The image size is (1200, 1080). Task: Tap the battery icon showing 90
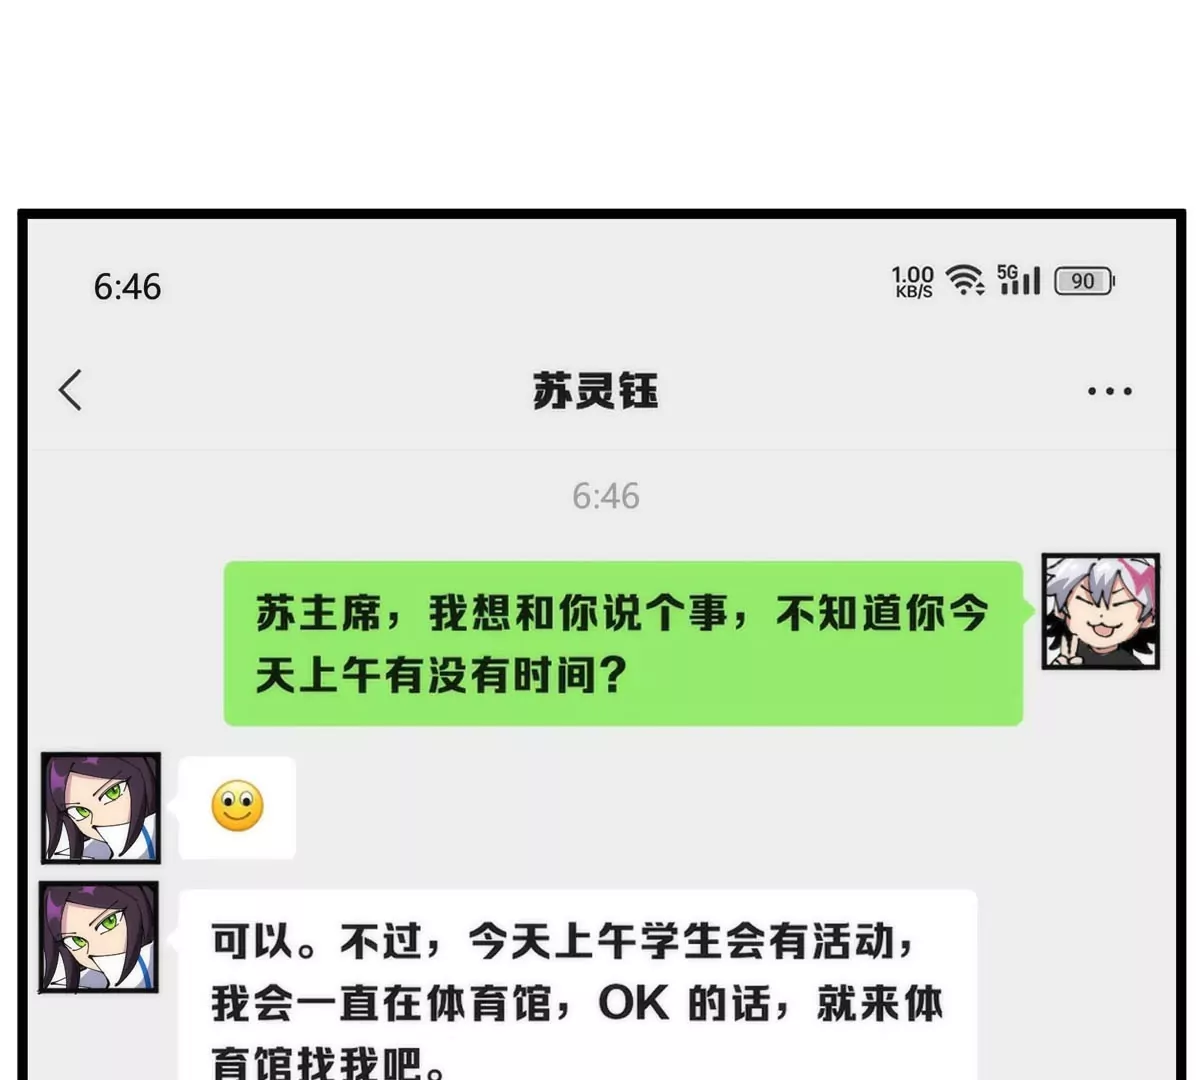coord(1084,281)
